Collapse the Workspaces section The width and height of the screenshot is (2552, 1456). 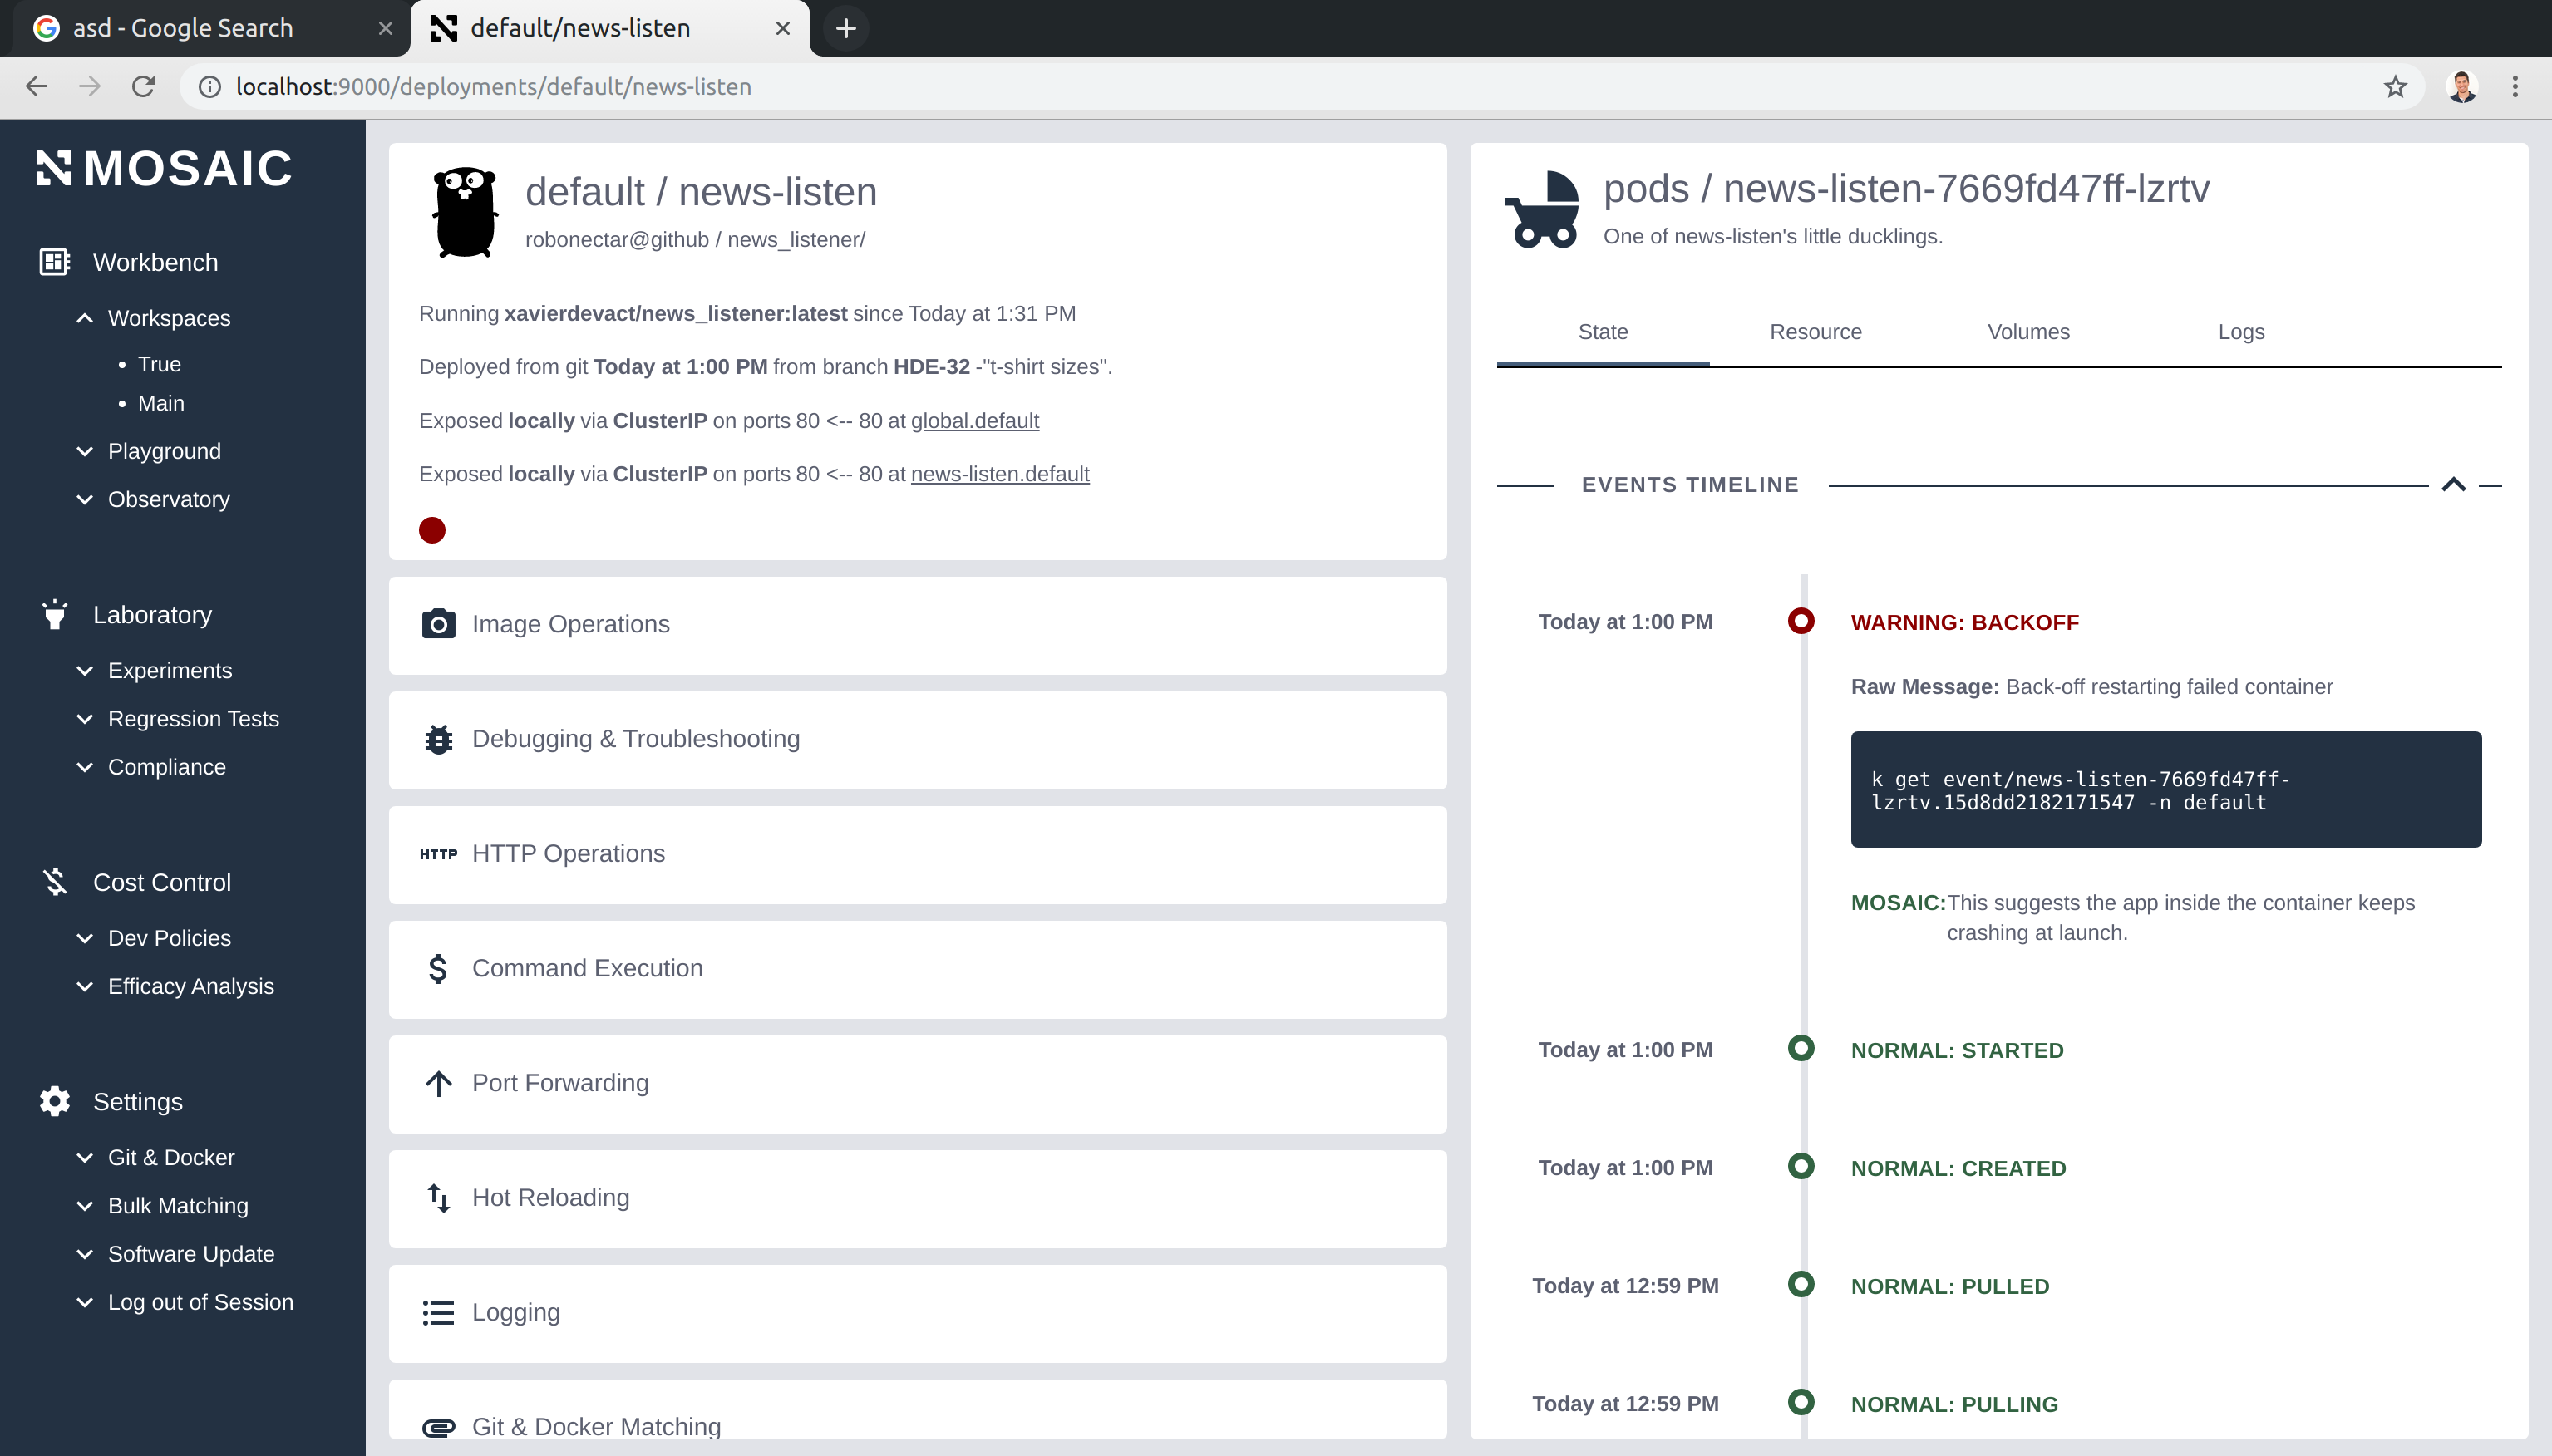(x=83, y=318)
